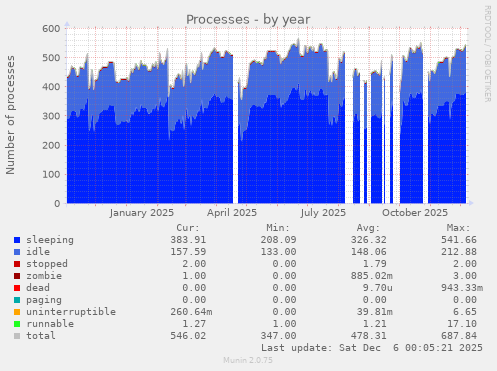Viewport: 497px width, 371px height.
Task: Click the 'October 2025' axis label
Action: click(x=415, y=213)
